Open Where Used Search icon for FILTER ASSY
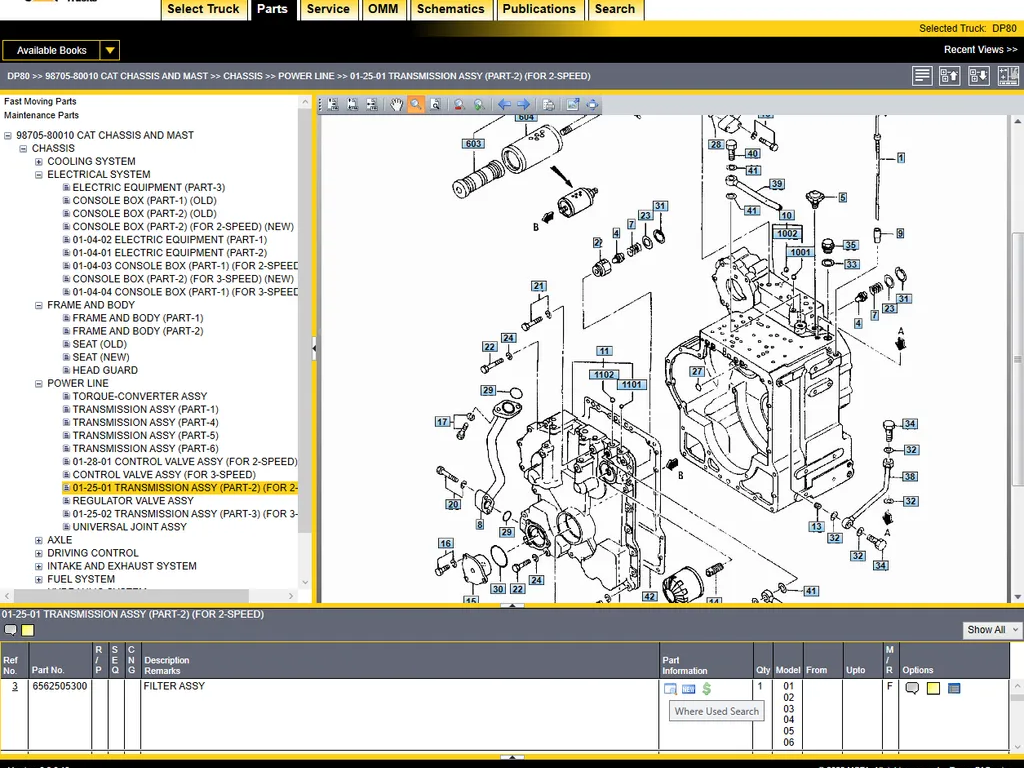The image size is (1024, 768). [670, 689]
